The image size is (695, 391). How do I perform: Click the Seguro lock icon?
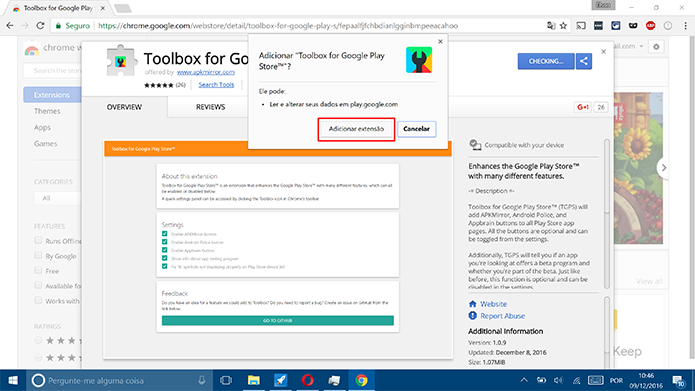(58, 26)
